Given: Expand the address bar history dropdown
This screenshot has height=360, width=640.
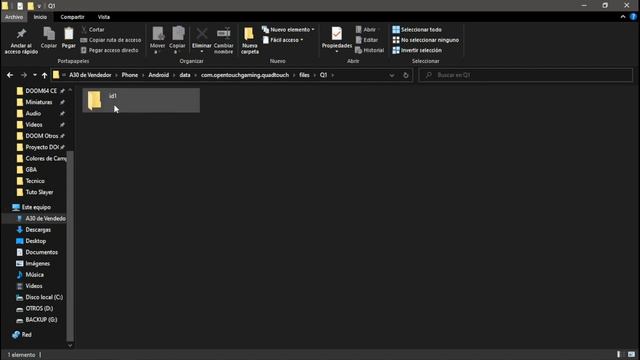Looking at the screenshot, I should 392,76.
